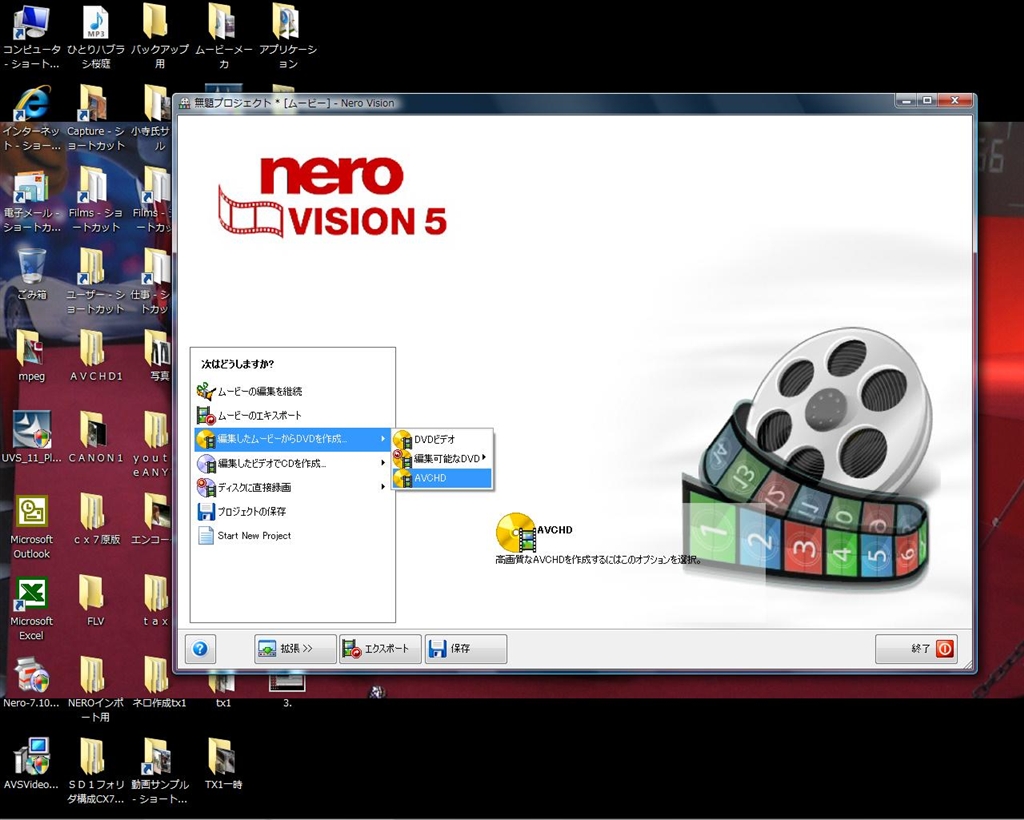Click the 終了 exit button

point(916,649)
